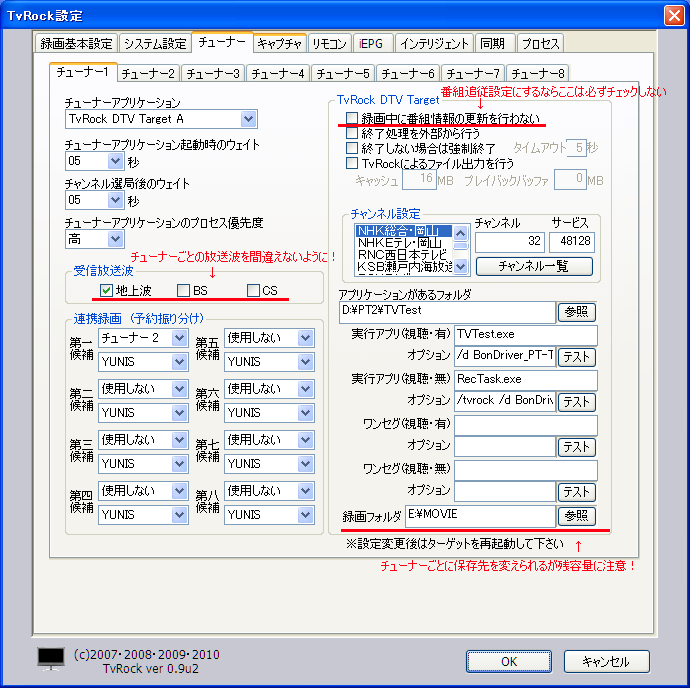Toggle the CS broadcast checkbox
The image size is (690, 688).
(253, 290)
